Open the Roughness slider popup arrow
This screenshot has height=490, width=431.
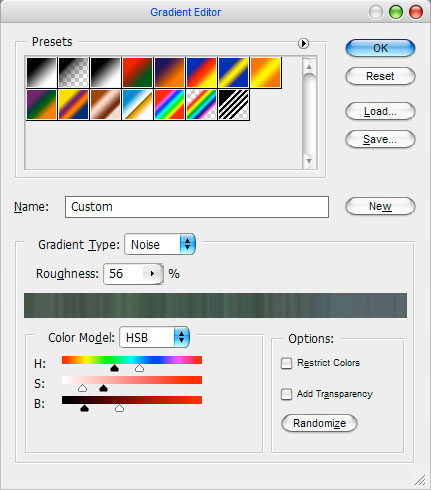coord(152,274)
